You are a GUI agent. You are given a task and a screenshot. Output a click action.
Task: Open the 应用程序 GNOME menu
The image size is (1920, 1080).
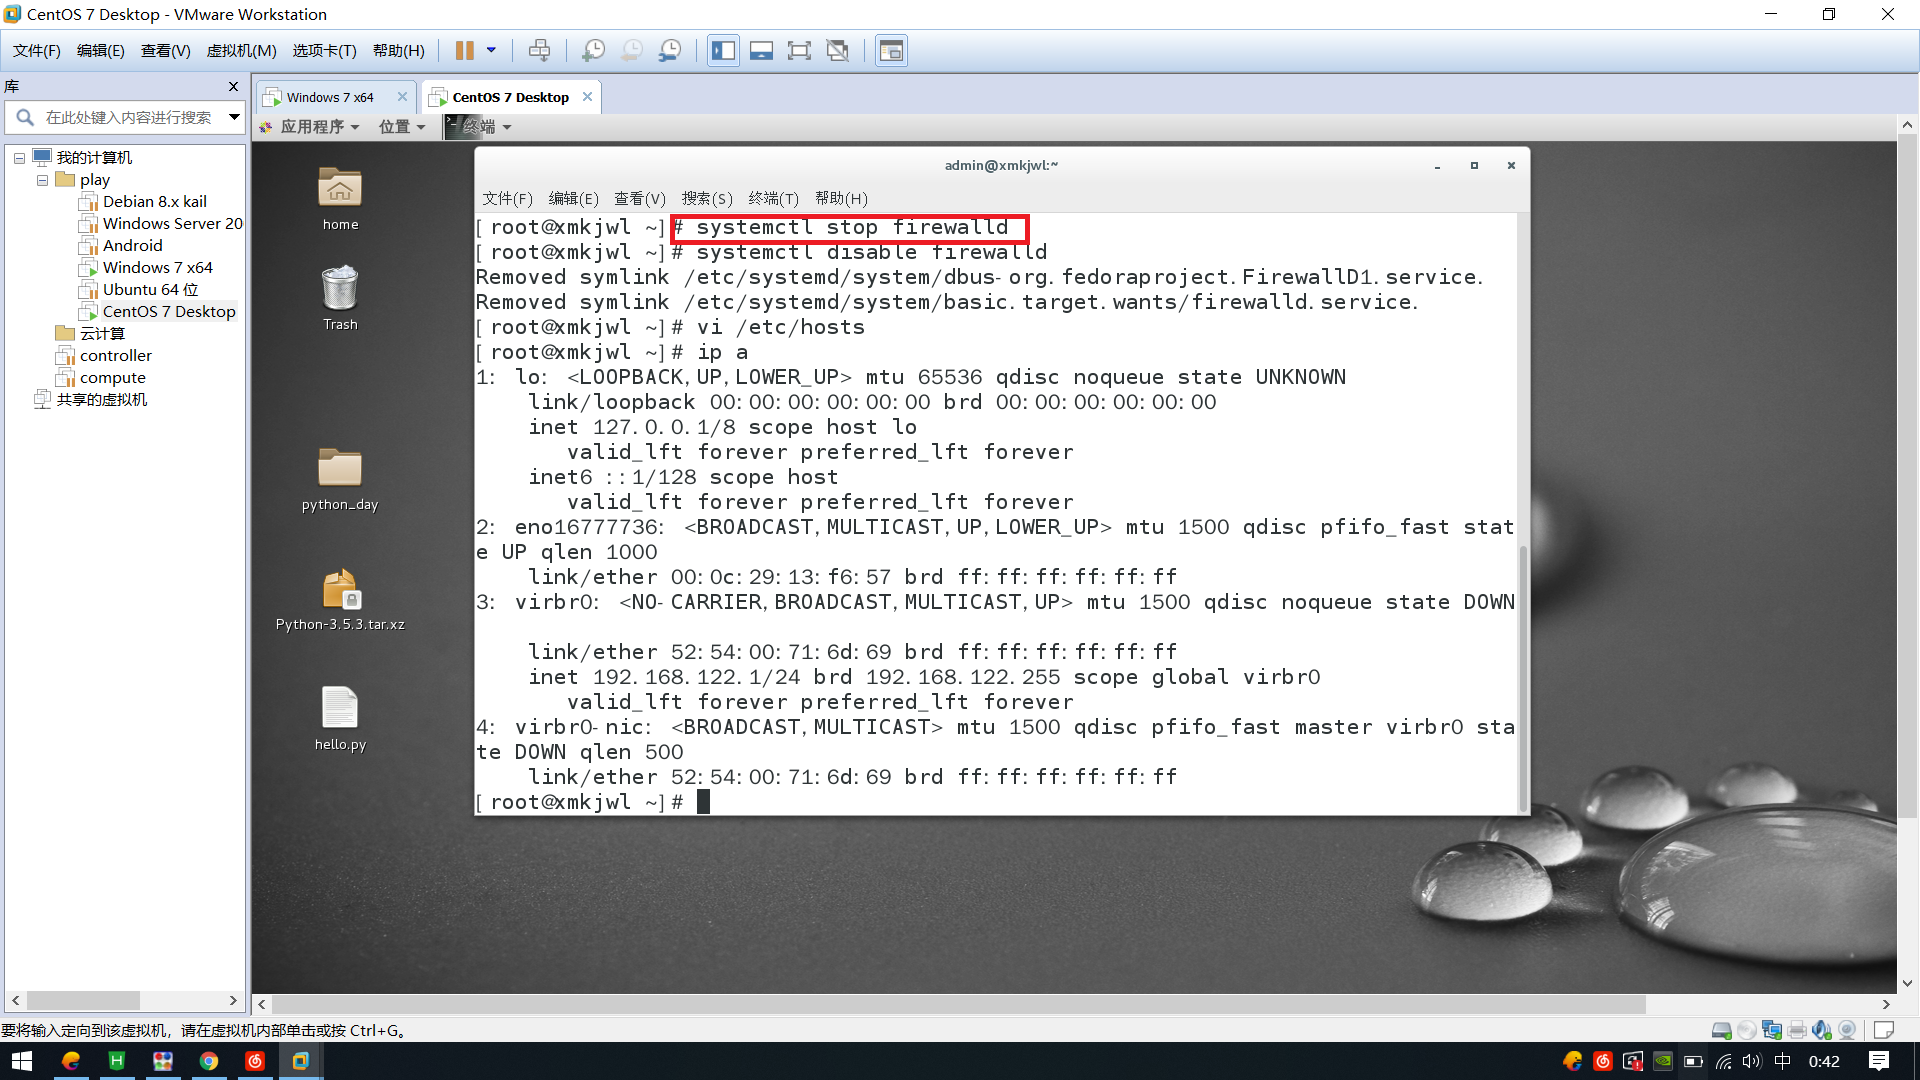click(x=310, y=127)
